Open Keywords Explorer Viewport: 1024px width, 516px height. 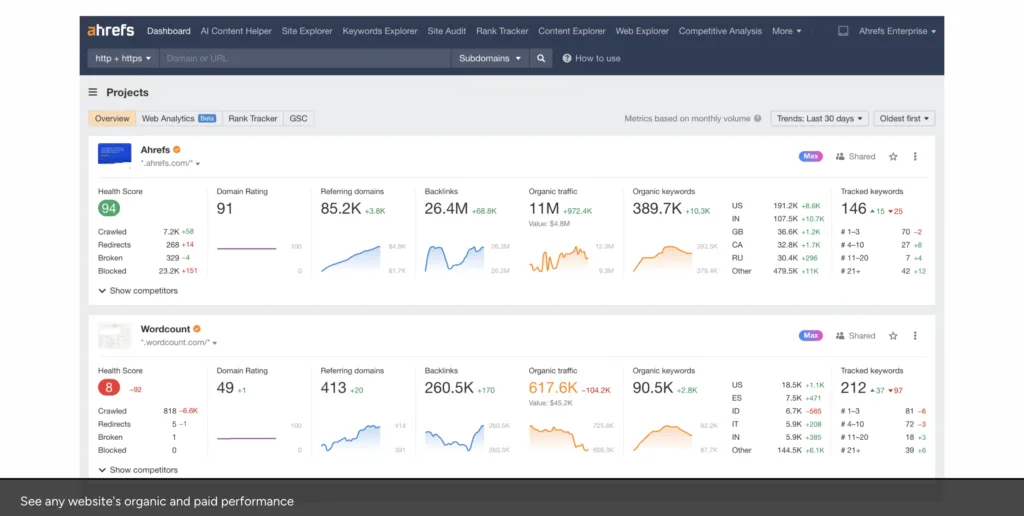click(x=380, y=31)
